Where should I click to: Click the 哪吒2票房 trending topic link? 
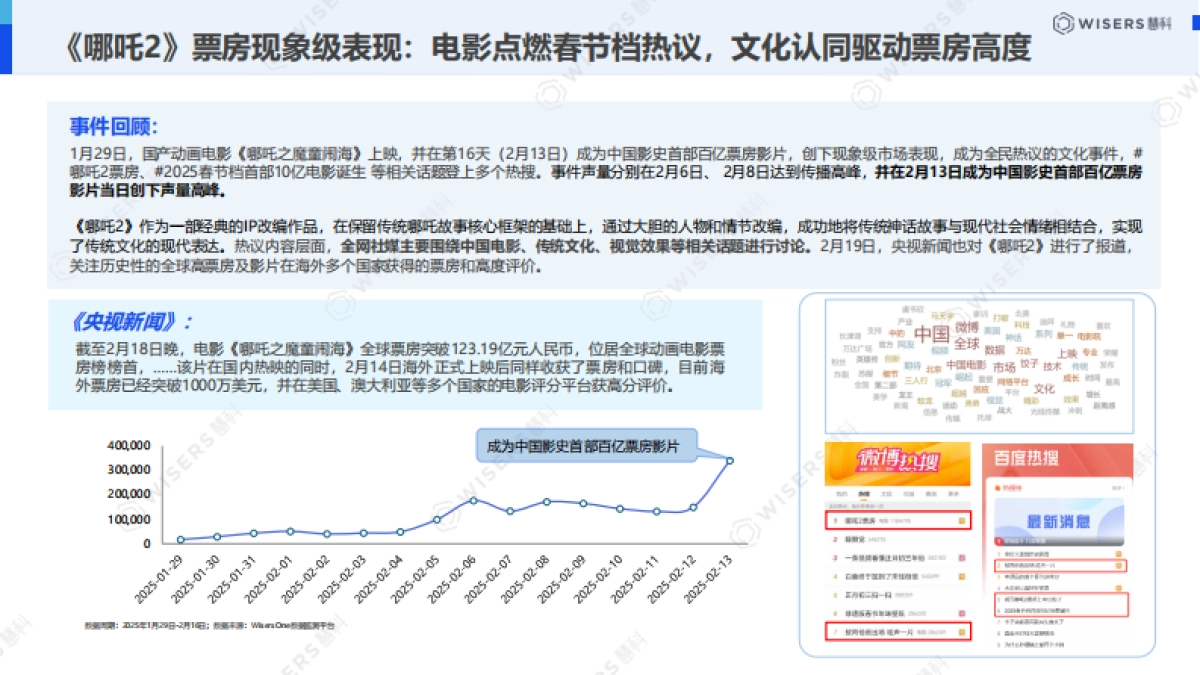(859, 521)
